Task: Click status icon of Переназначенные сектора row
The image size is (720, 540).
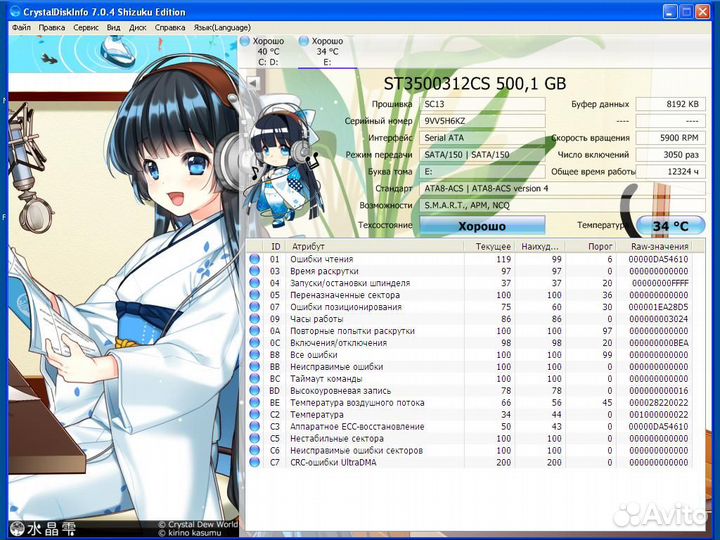Action: [254, 295]
